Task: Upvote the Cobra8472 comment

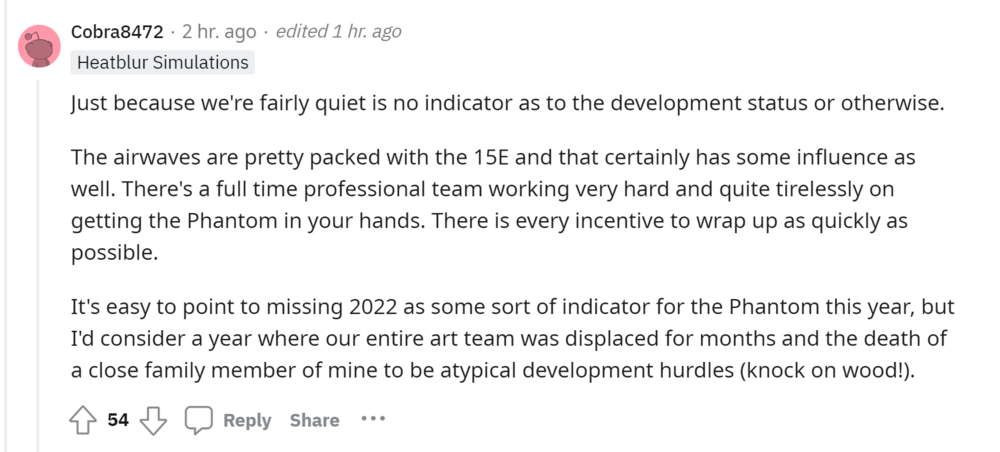Action: point(82,421)
